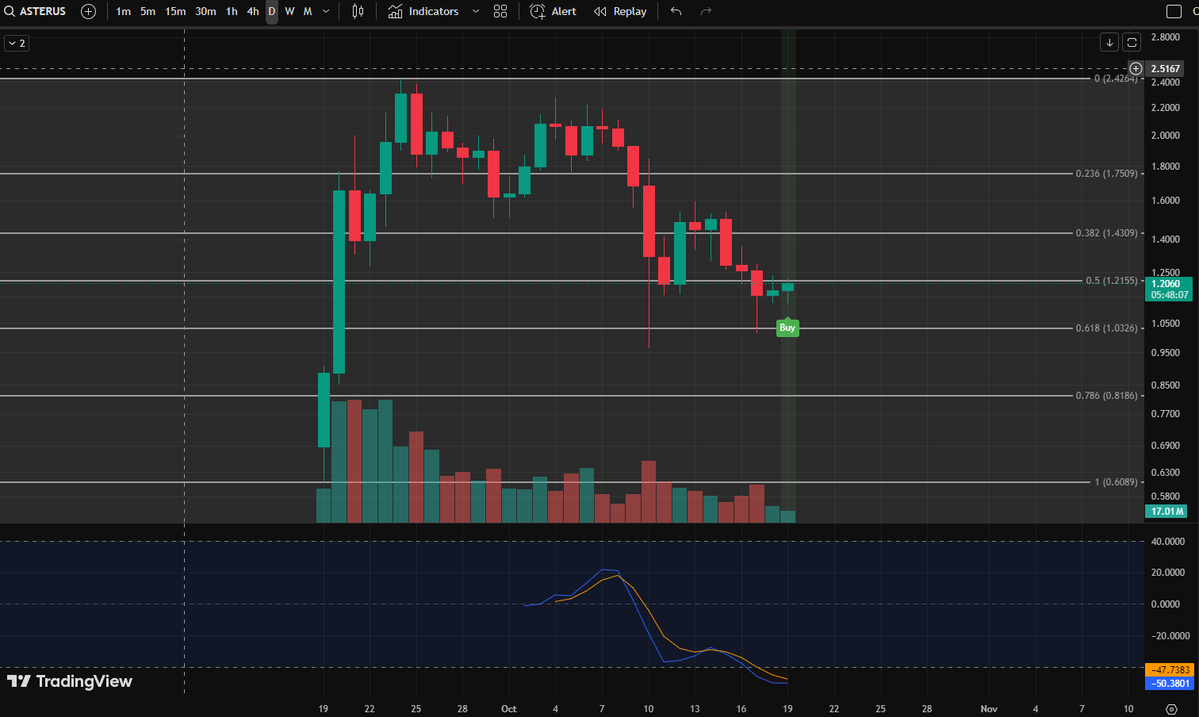
Task: Select the 1m timeframe
Action: (123, 11)
